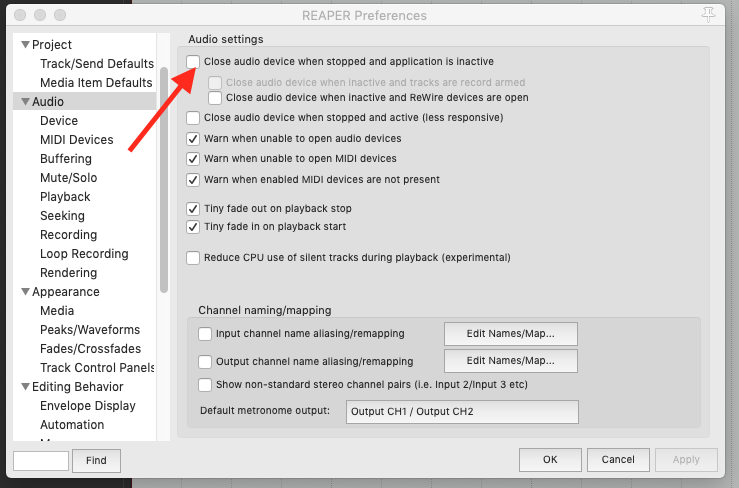
Task: Select the Editing Behavior category label
Action: [x=78, y=387]
